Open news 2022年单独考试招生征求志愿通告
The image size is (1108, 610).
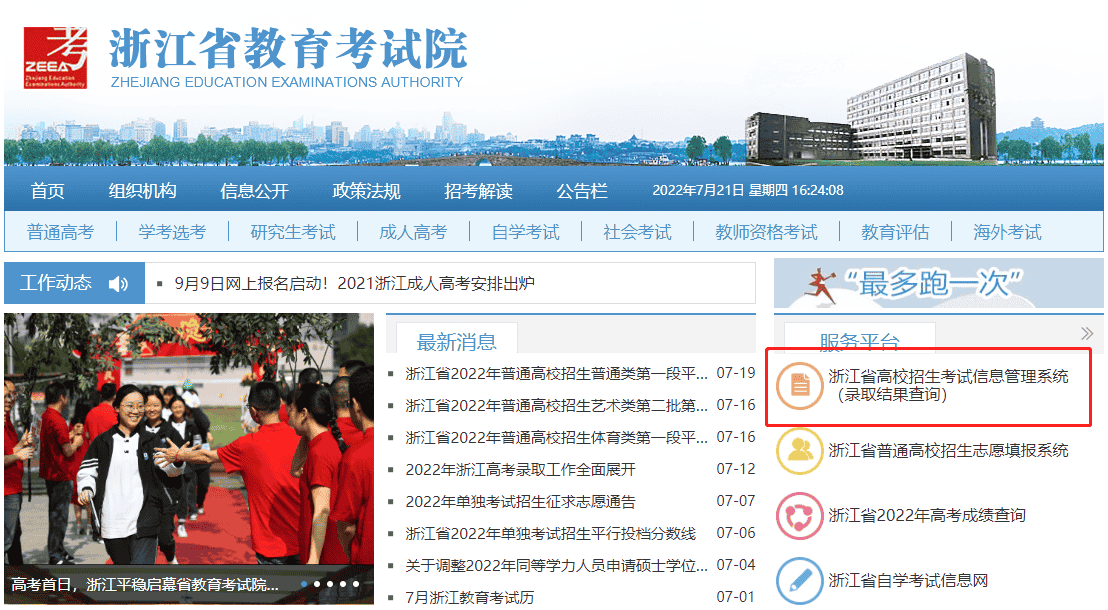pyautogui.click(x=521, y=501)
